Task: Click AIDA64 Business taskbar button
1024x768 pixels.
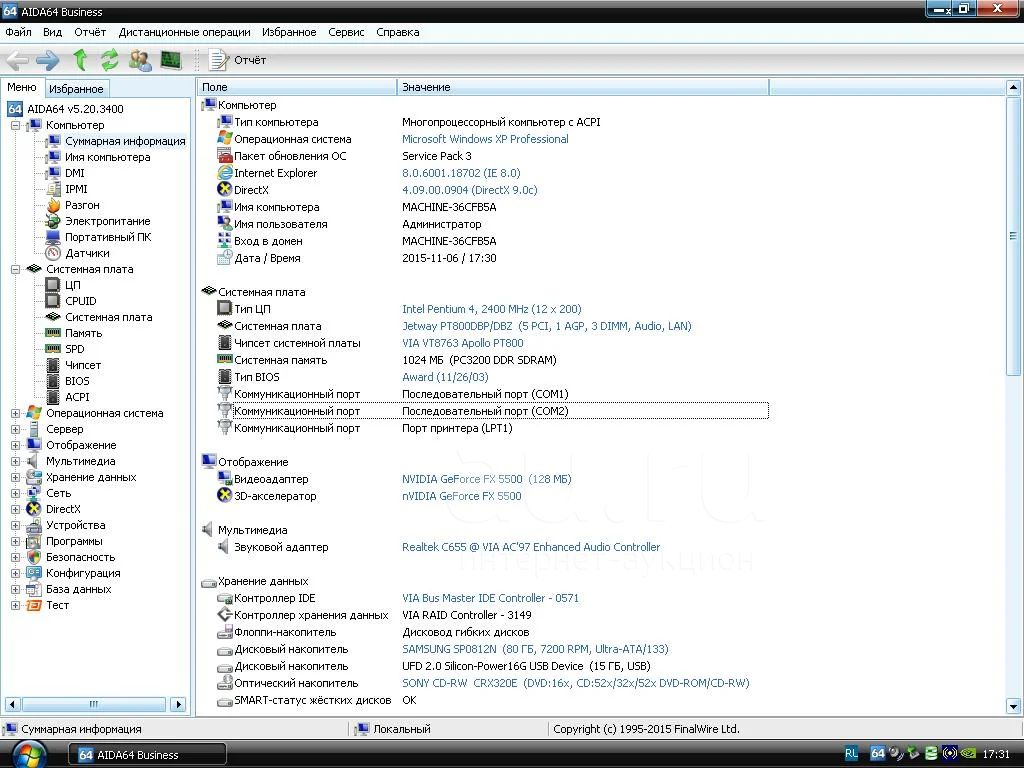Action: tap(148, 755)
